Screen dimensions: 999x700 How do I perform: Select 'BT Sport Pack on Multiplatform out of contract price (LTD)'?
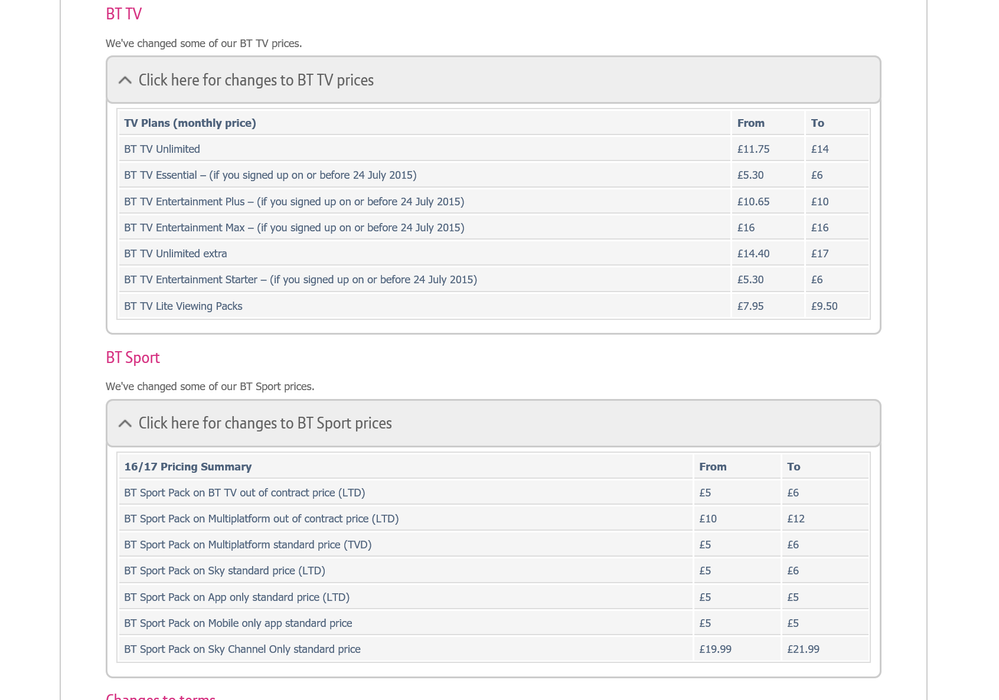(x=261, y=519)
